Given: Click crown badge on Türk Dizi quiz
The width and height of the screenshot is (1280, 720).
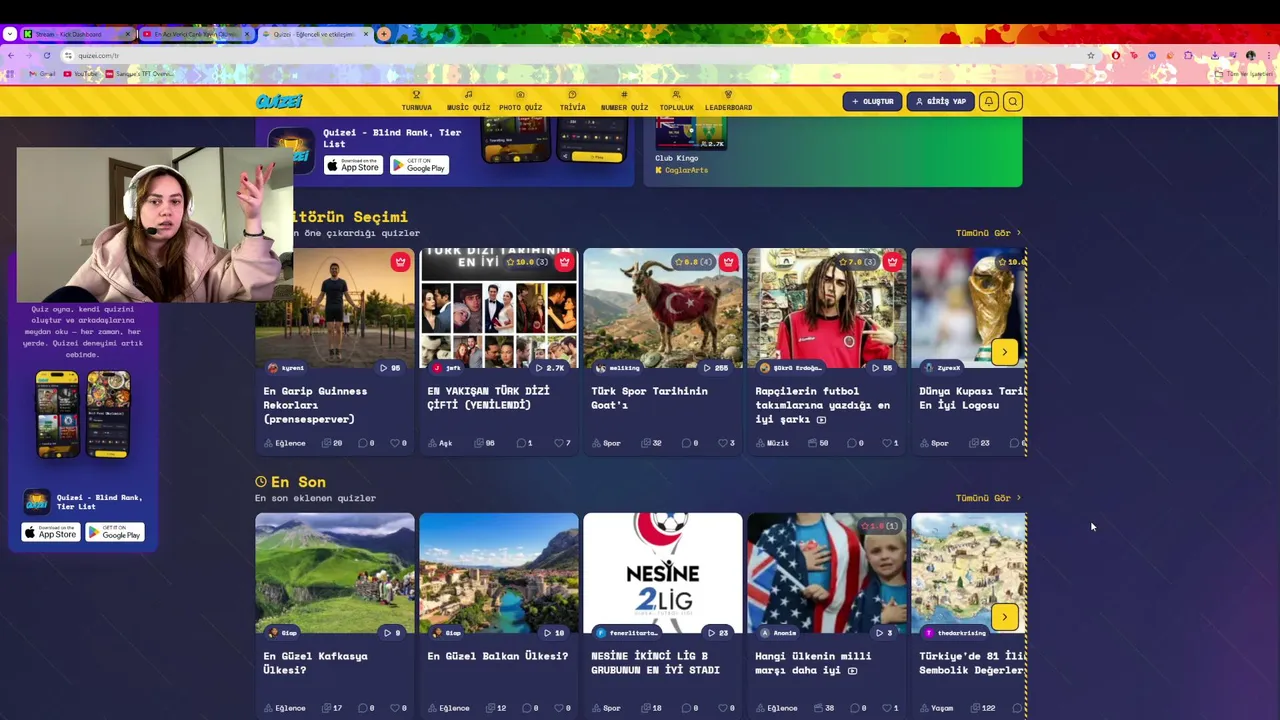Looking at the screenshot, I should 564,262.
